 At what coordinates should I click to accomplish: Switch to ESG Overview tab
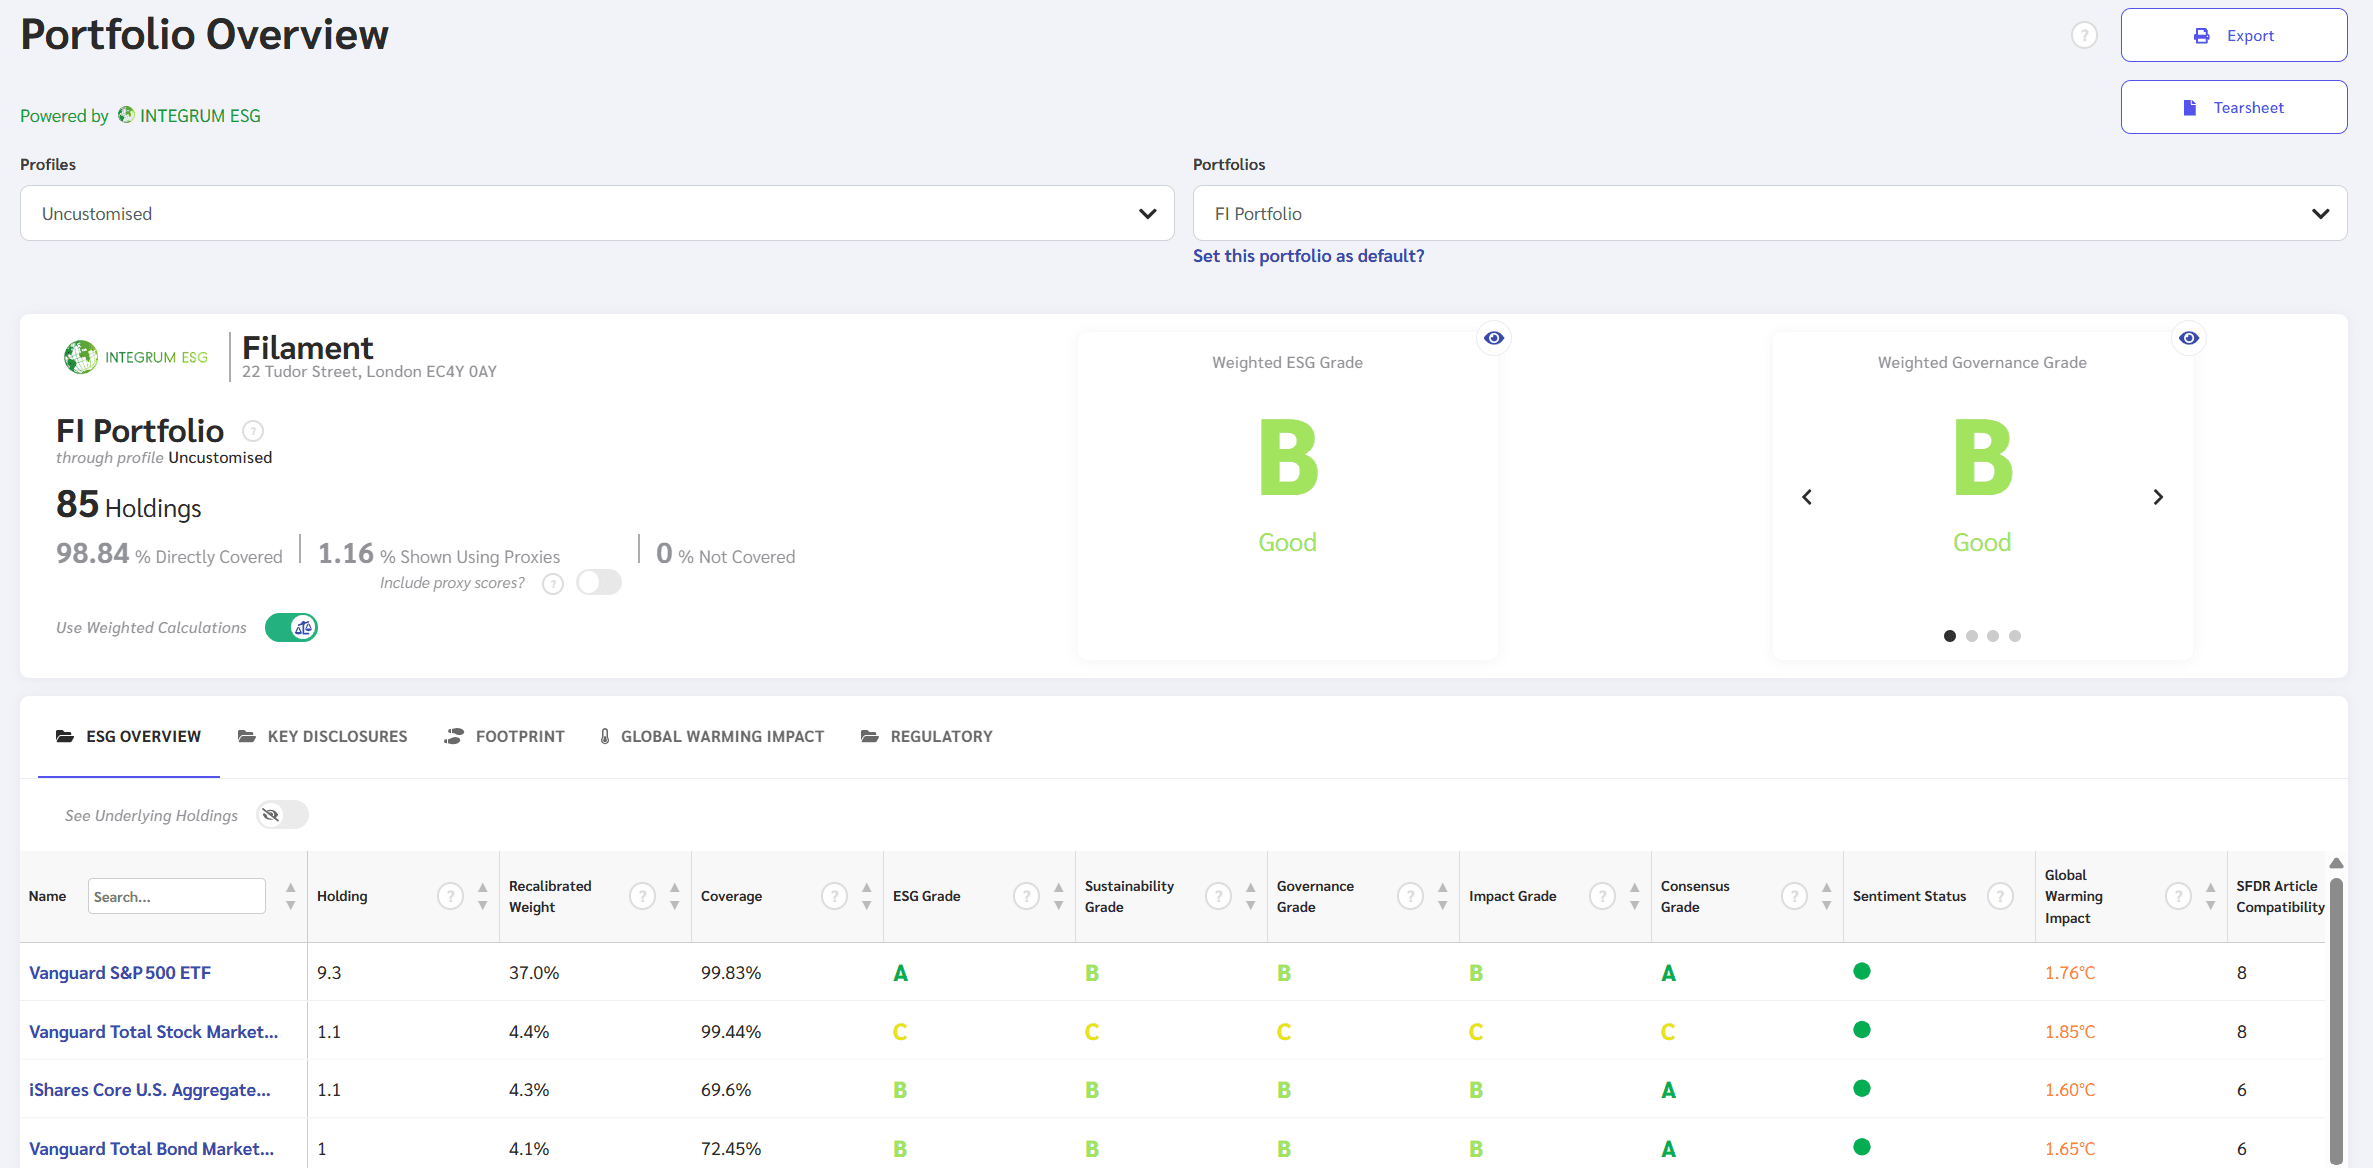click(x=129, y=737)
